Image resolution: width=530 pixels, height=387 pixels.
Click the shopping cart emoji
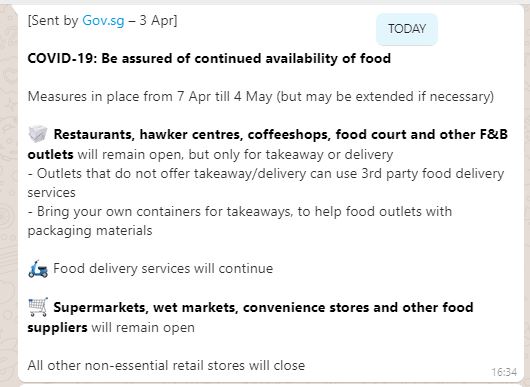click(38, 307)
